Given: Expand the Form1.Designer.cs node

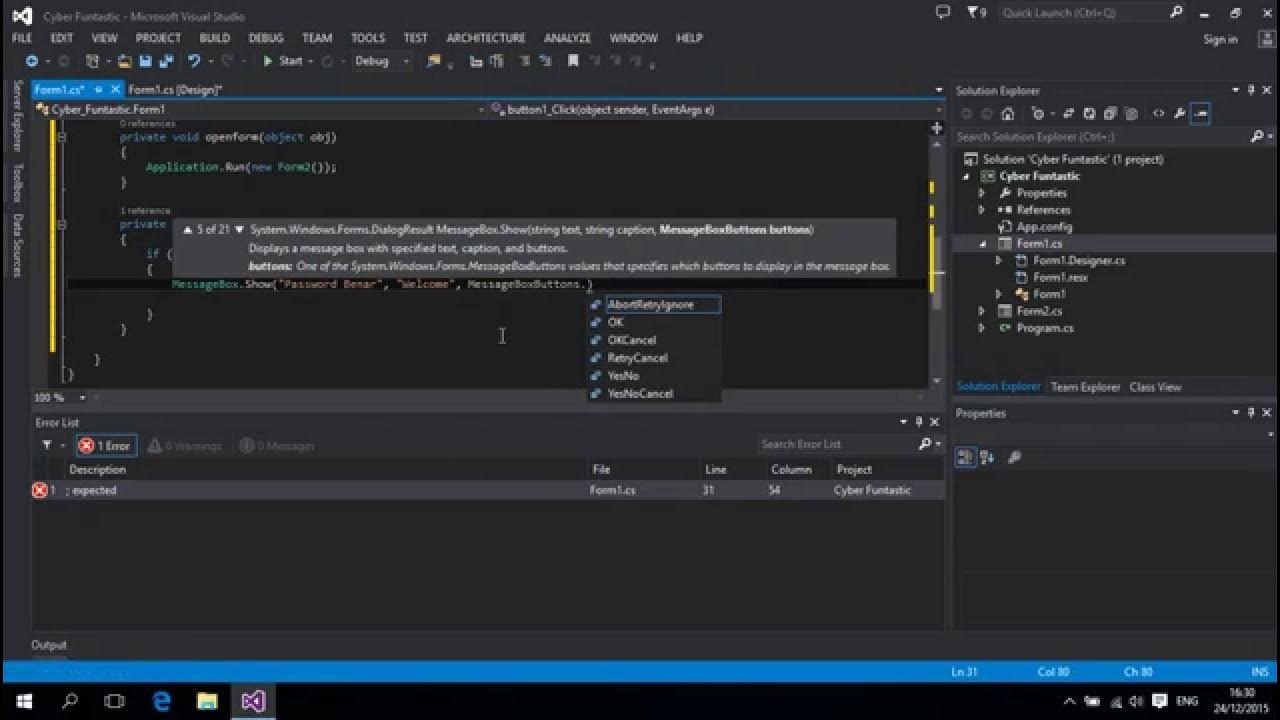Looking at the screenshot, I should (998, 260).
